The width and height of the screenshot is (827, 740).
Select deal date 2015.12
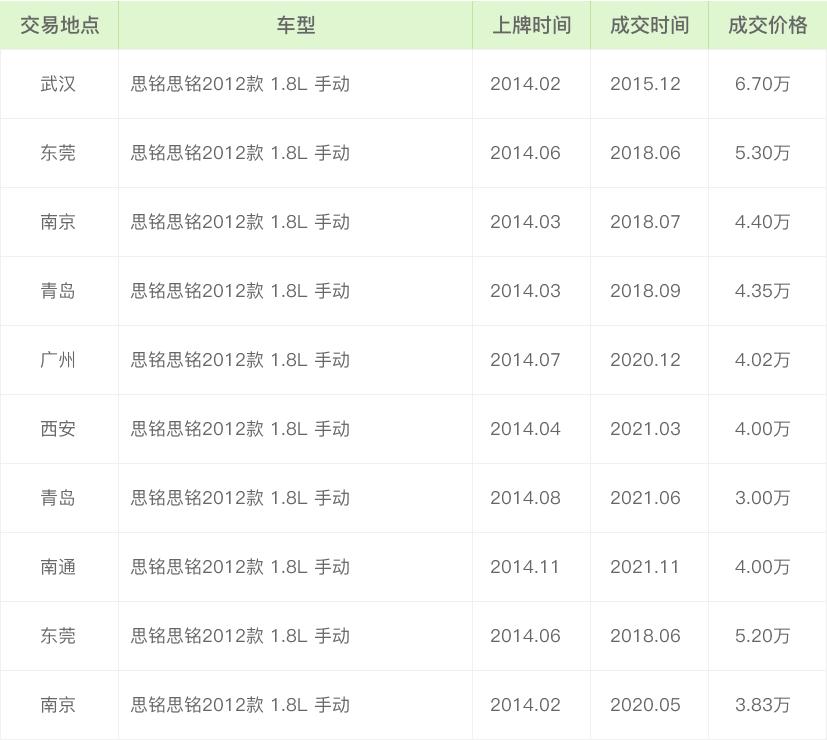(x=645, y=84)
